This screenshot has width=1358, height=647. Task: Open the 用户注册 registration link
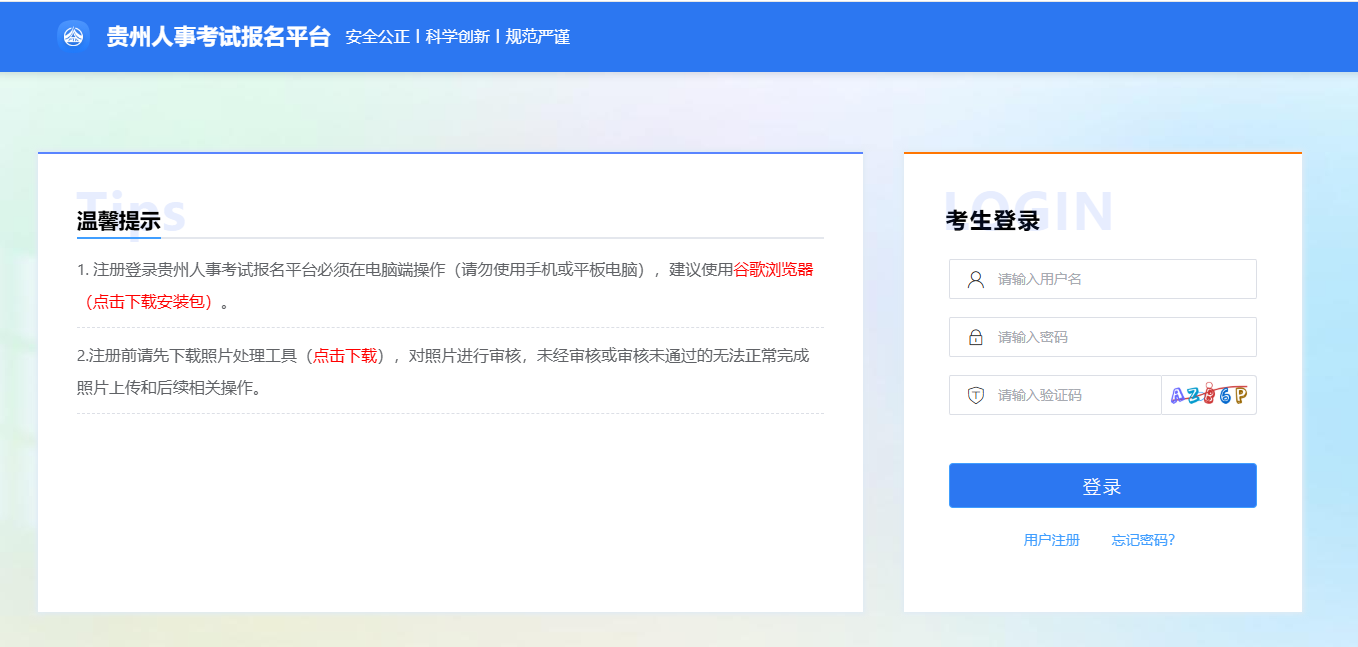(1051, 540)
